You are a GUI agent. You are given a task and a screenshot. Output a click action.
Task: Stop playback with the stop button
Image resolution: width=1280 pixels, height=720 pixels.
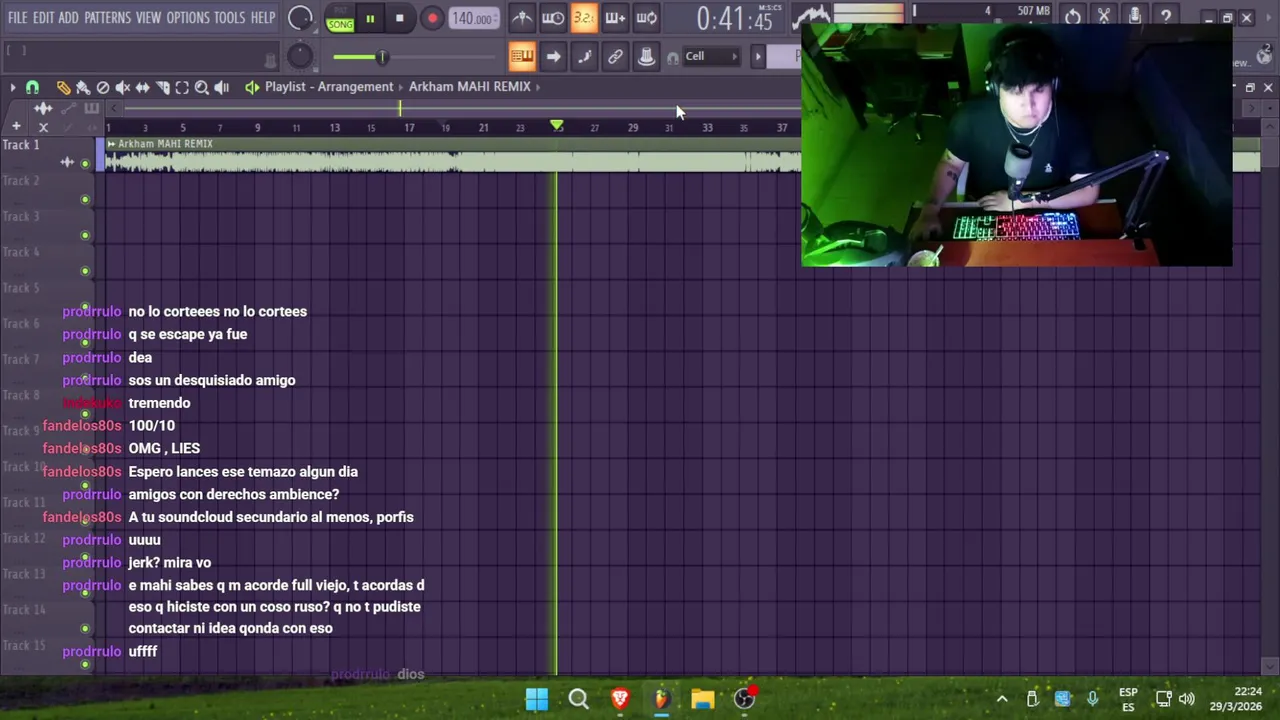click(x=399, y=18)
